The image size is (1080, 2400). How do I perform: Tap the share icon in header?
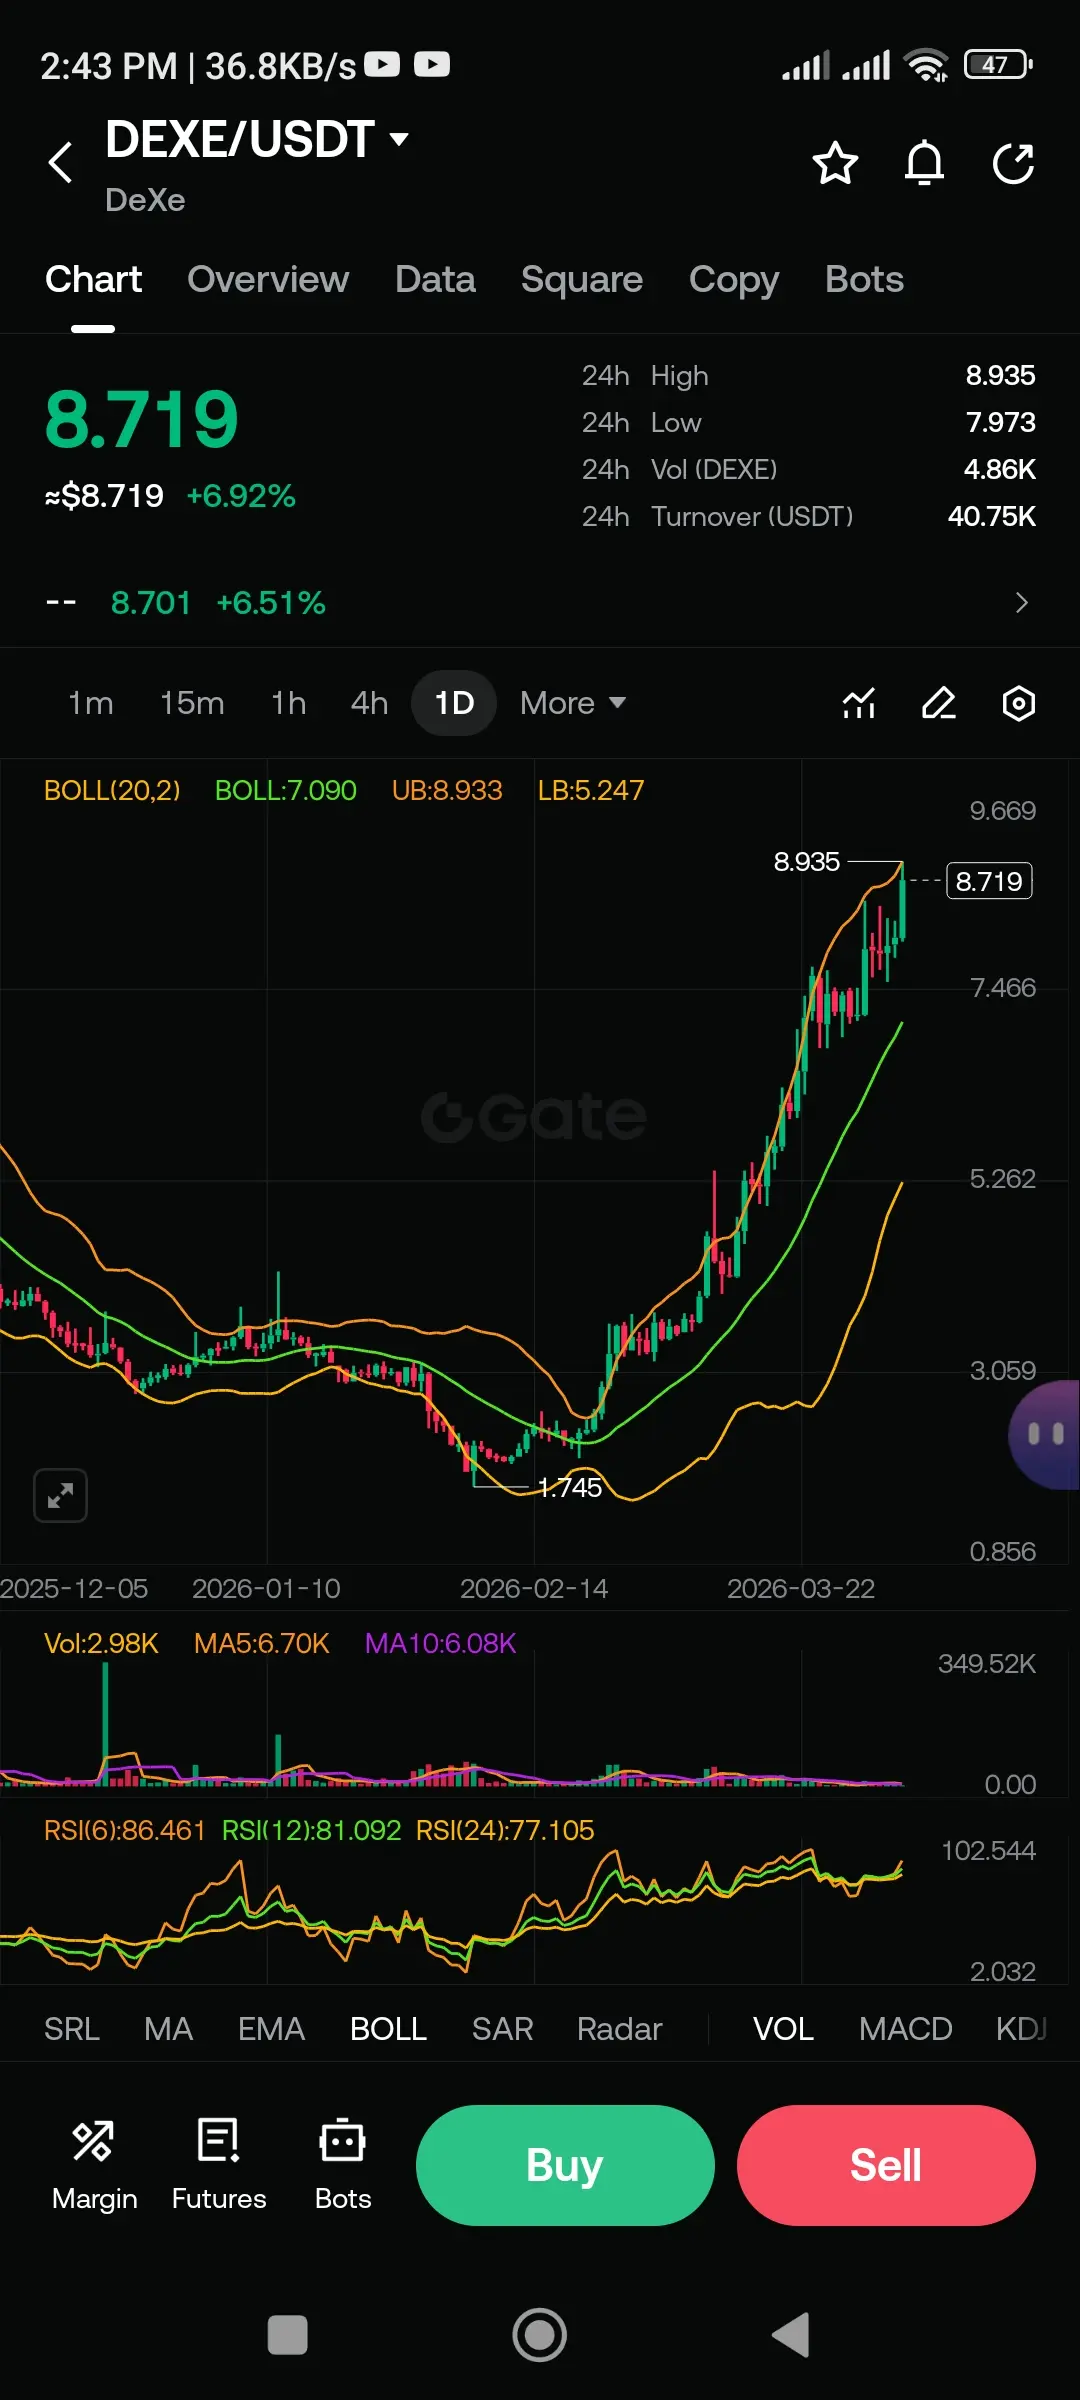click(1013, 163)
